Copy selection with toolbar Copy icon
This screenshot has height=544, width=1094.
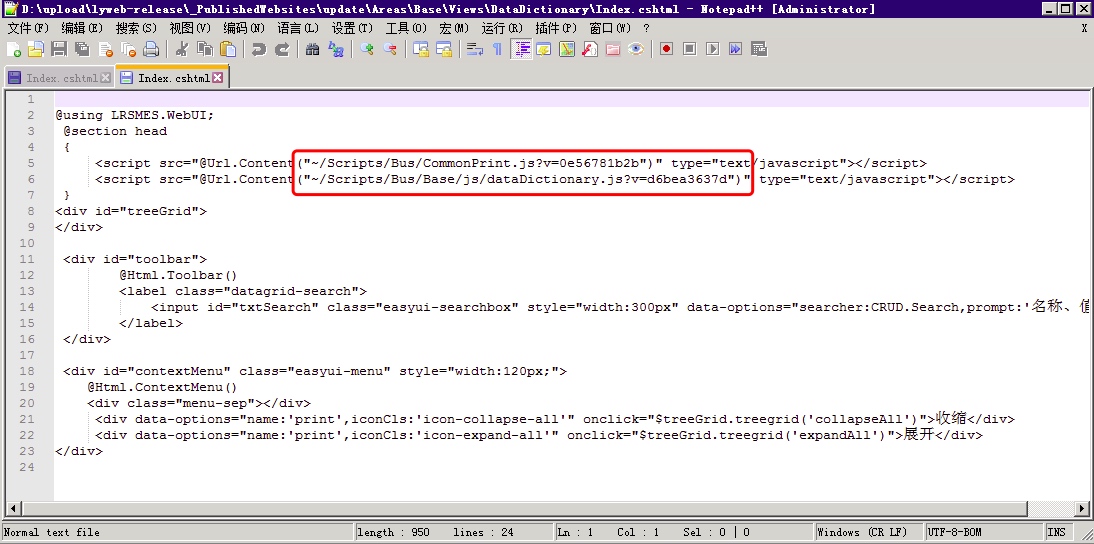tap(205, 49)
